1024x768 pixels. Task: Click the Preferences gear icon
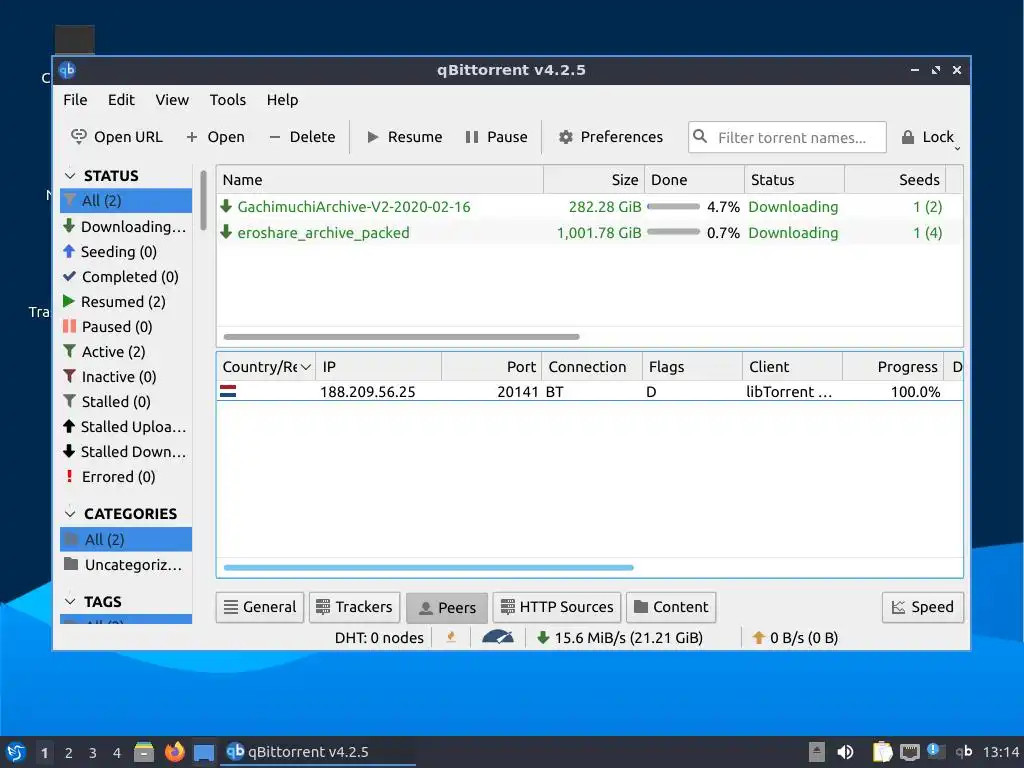[566, 137]
